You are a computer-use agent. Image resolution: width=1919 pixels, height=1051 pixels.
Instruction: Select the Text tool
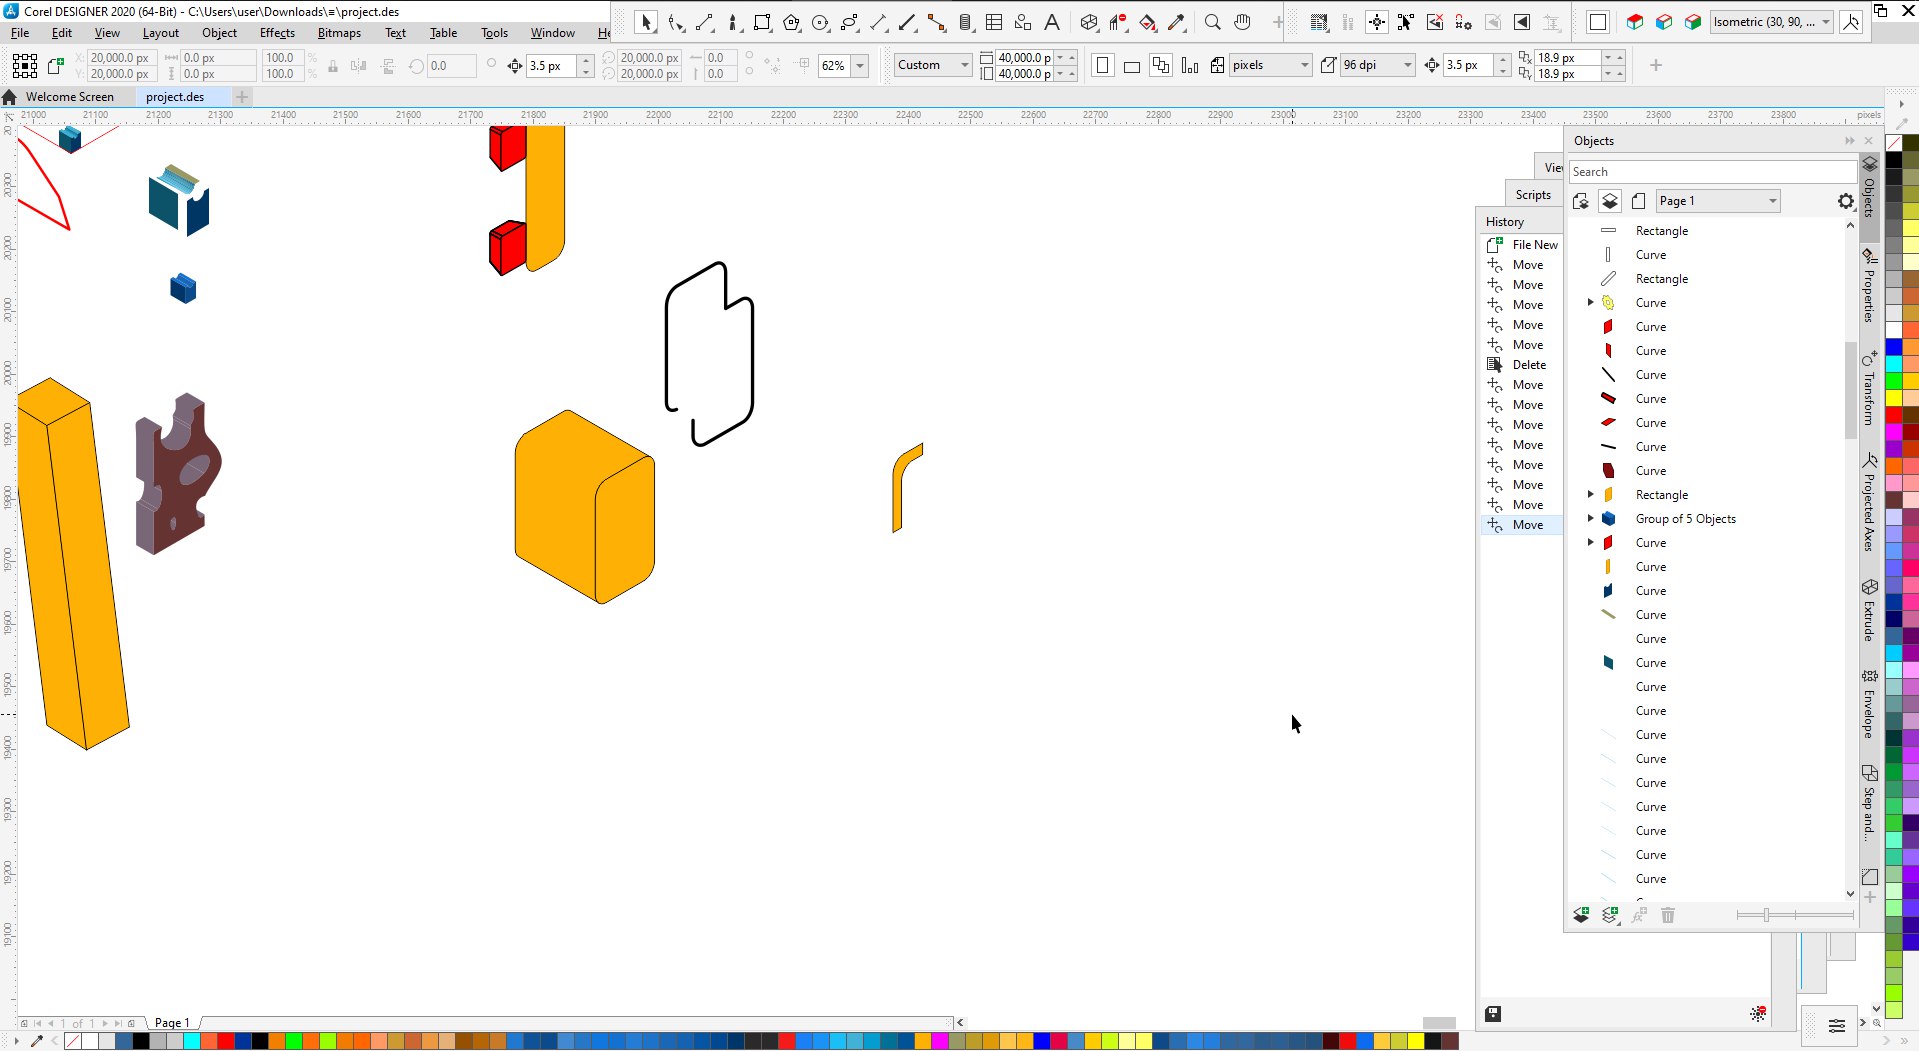click(x=1052, y=22)
